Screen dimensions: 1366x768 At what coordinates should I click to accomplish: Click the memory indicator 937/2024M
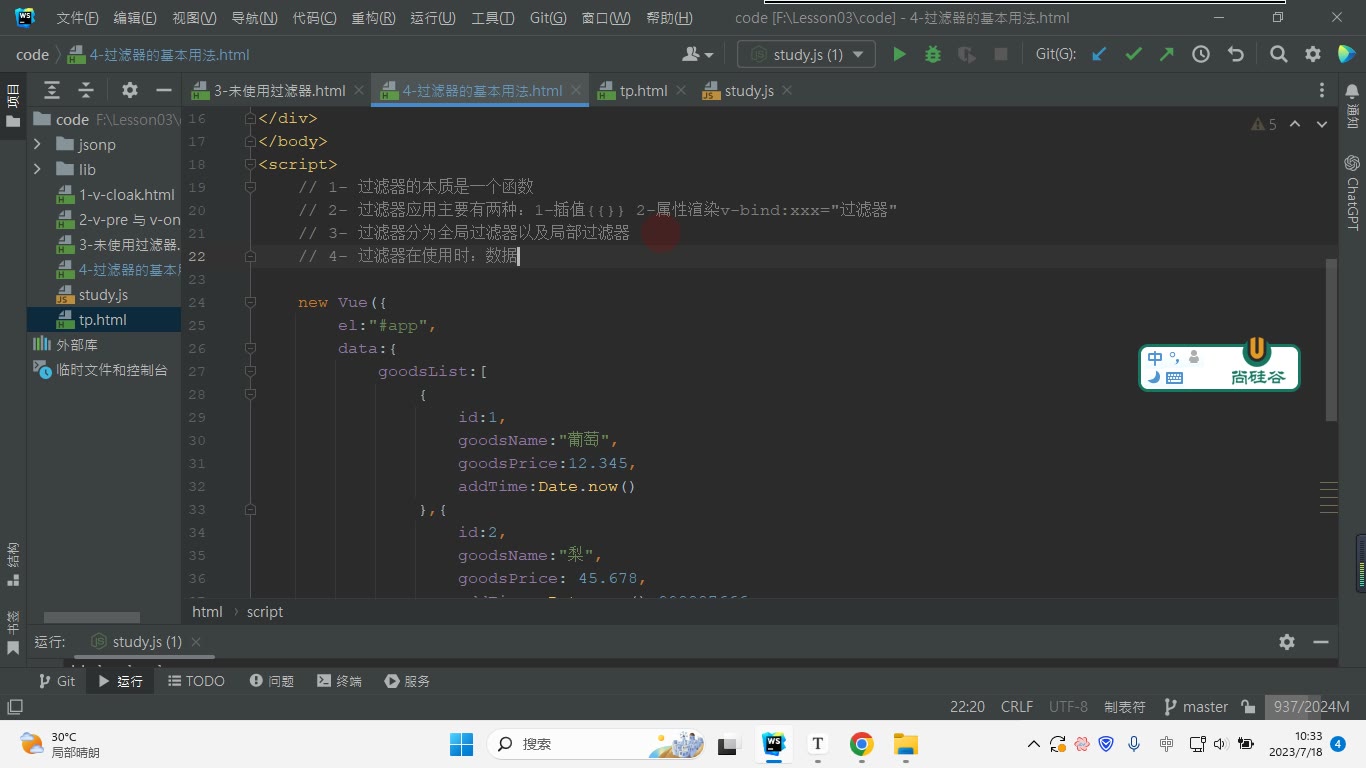[1311, 707]
